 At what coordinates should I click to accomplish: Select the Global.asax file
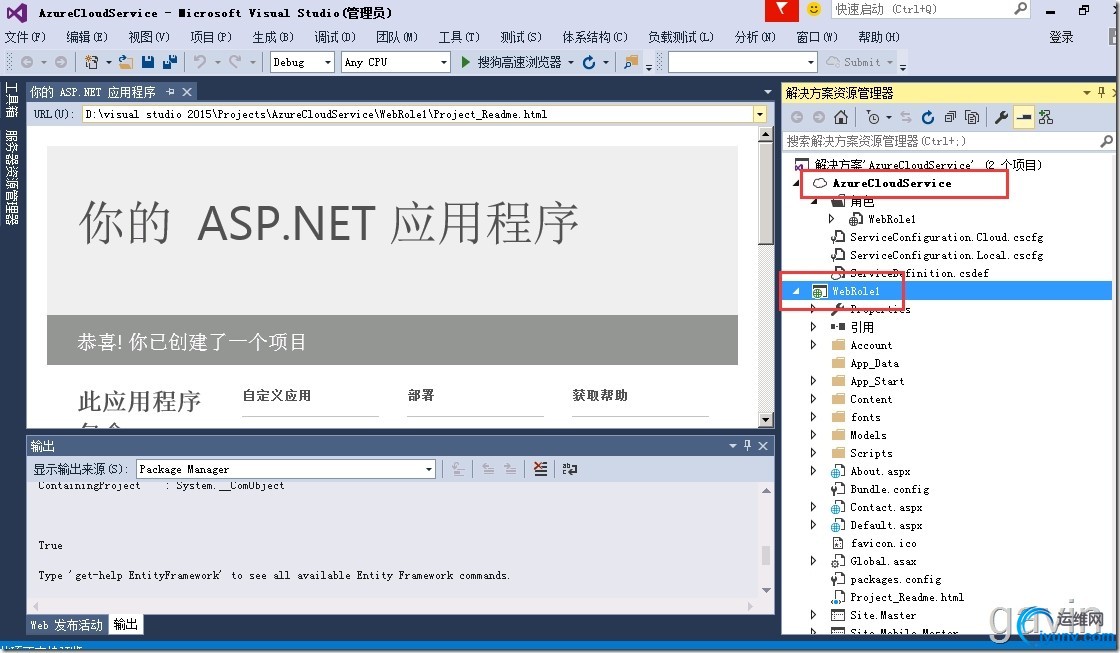(x=884, y=562)
